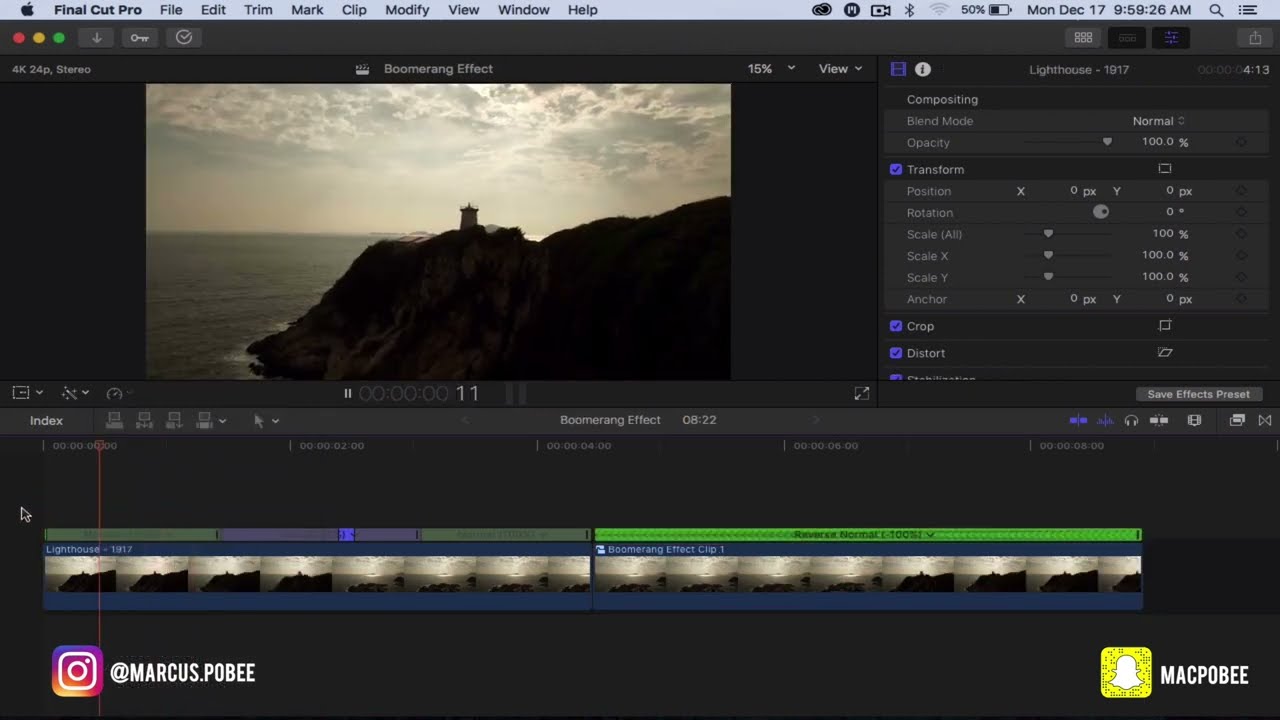The image size is (1280, 720).
Task: Open the Final Cut Pro app menu
Action: [98, 10]
